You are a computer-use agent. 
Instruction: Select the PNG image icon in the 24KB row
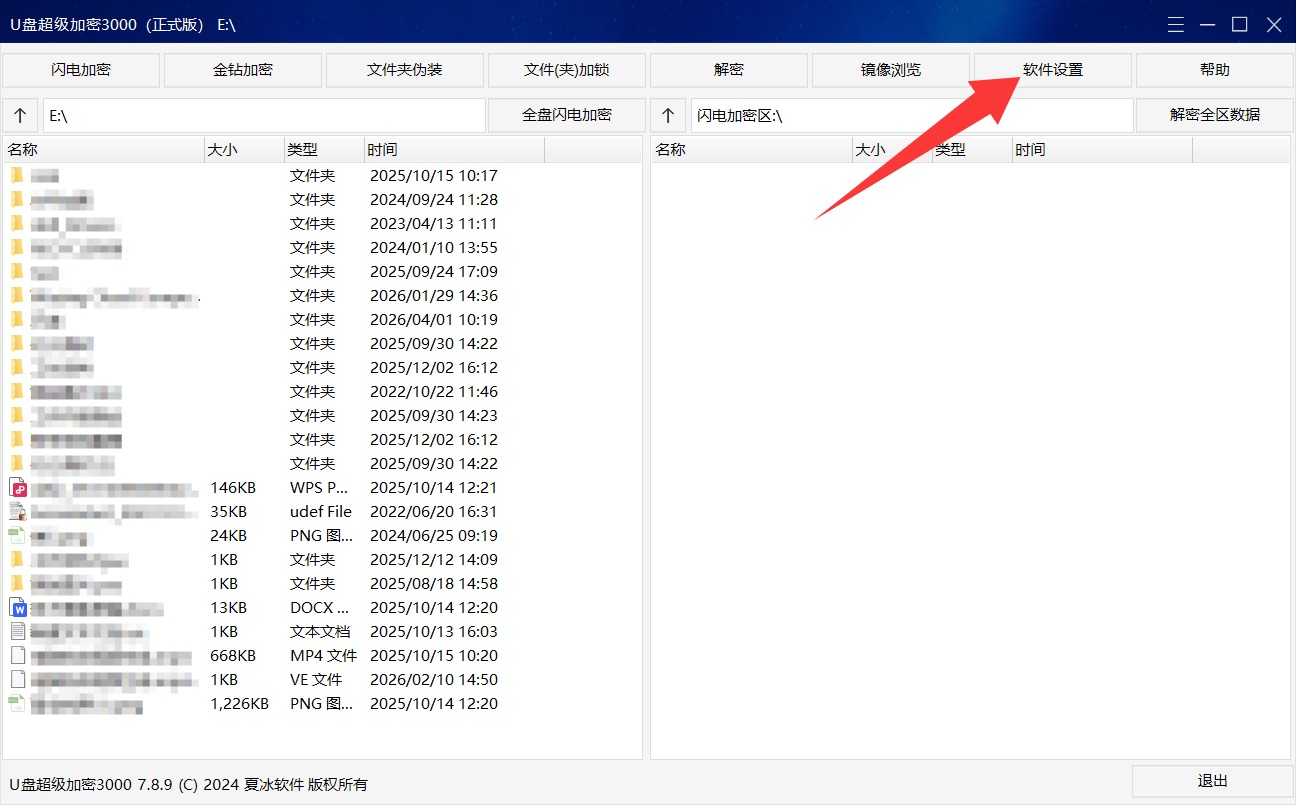tap(17, 535)
